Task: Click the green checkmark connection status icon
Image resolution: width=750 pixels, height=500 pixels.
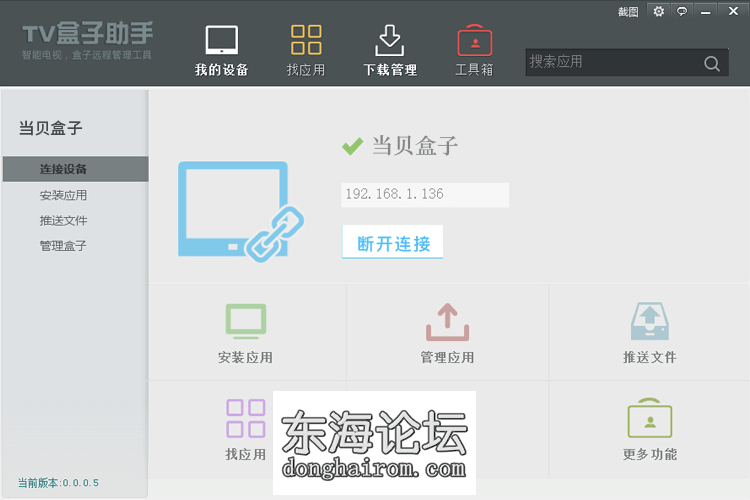Action: tap(353, 146)
